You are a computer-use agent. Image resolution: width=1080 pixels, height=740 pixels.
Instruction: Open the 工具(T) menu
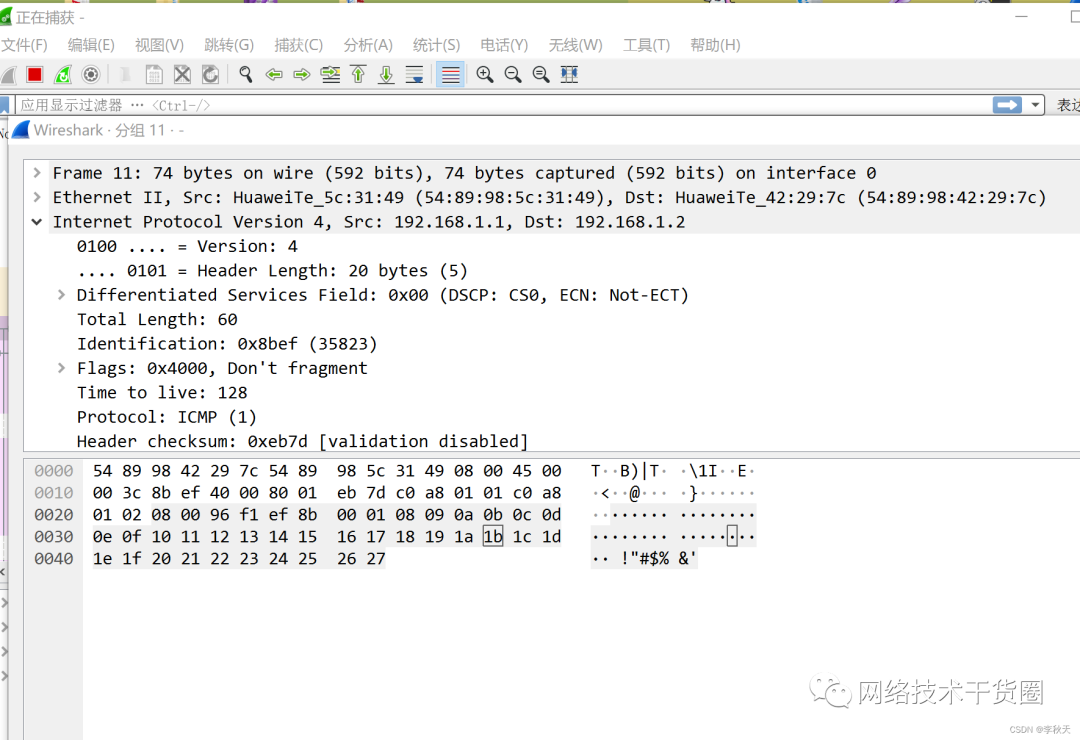[x=646, y=45]
